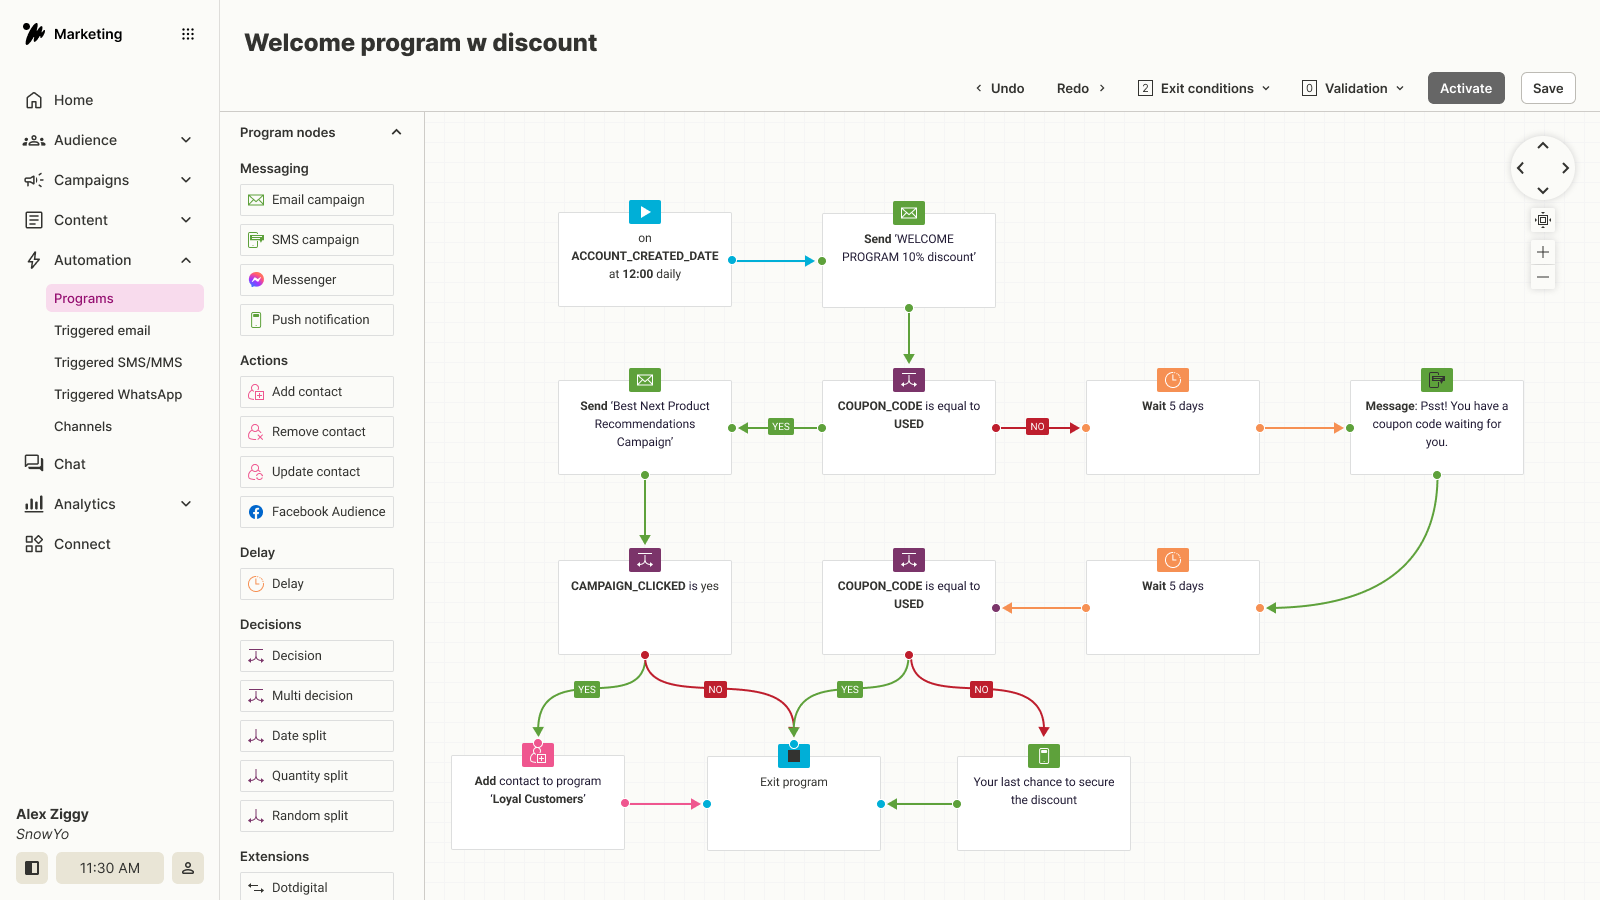The width and height of the screenshot is (1600, 900).
Task: Redo the last change
Action: 1082,88
